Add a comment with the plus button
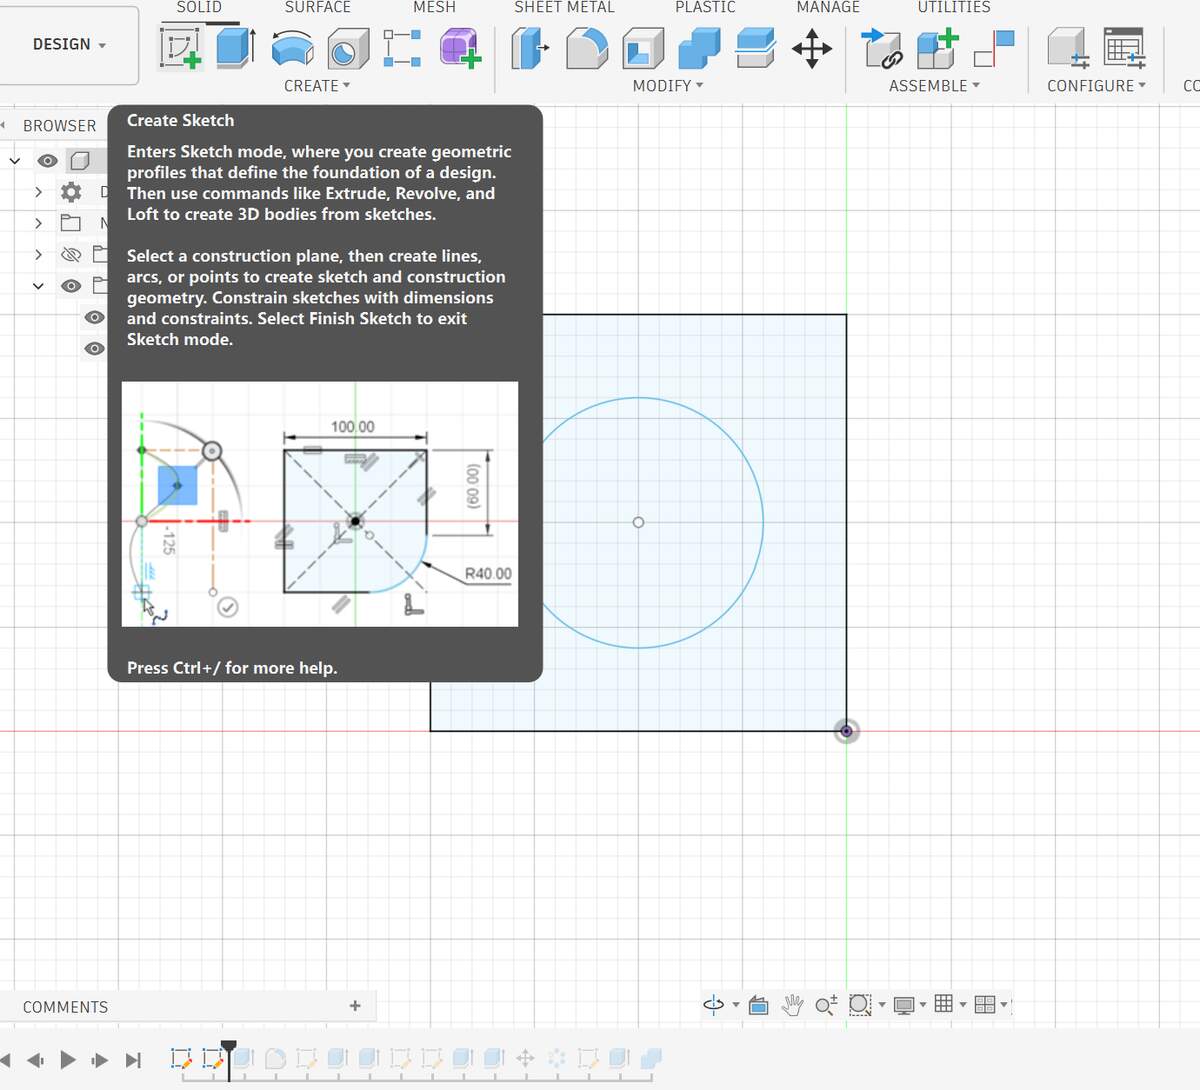 355,1006
